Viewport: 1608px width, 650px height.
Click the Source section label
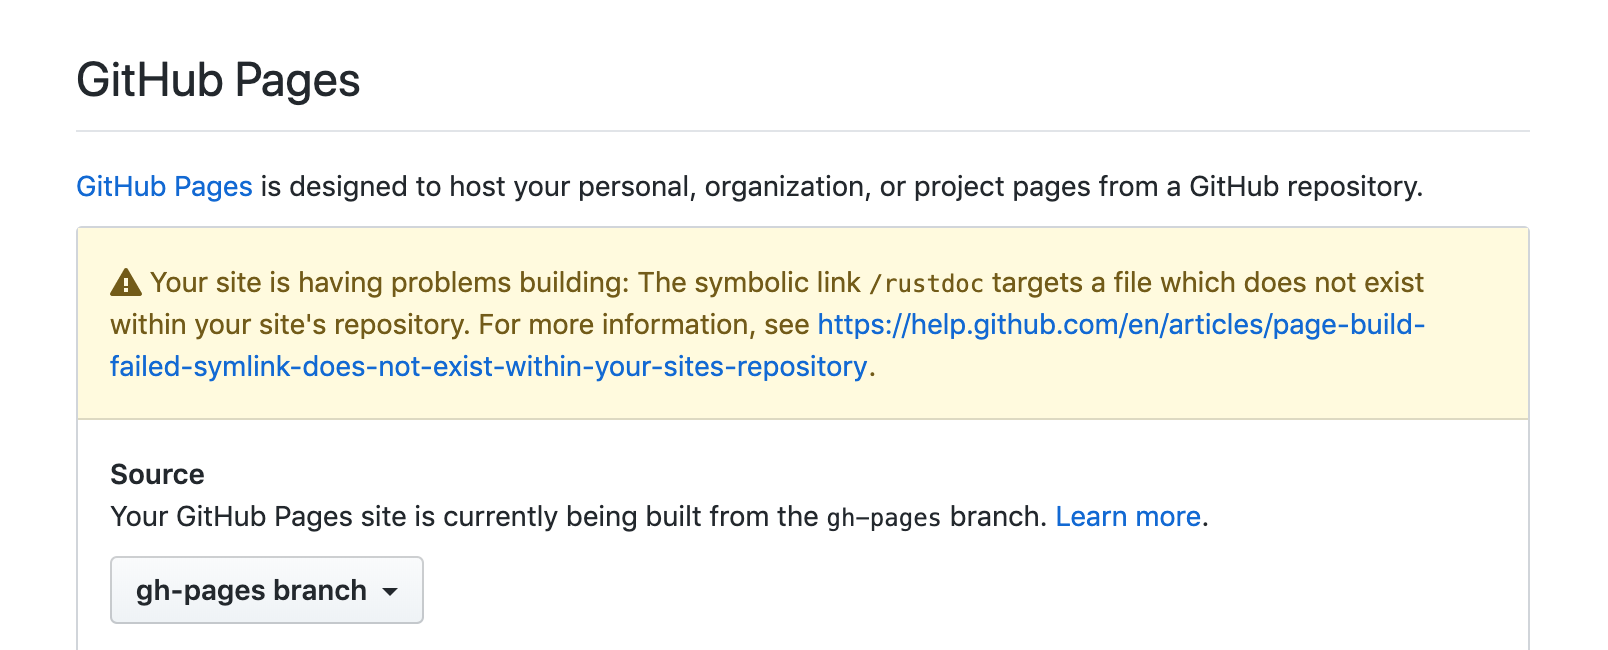tap(157, 474)
